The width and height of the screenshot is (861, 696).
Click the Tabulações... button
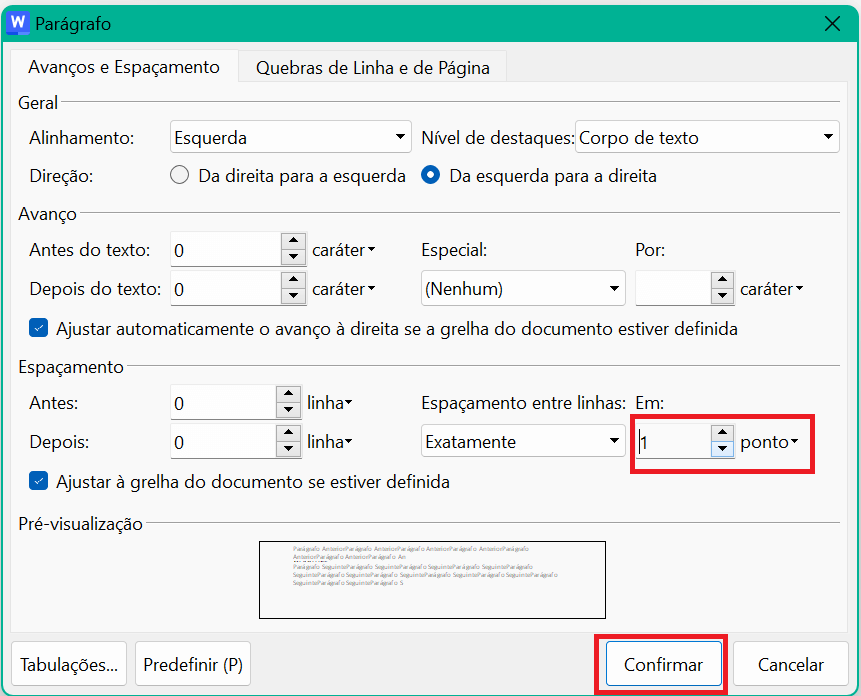(x=68, y=664)
